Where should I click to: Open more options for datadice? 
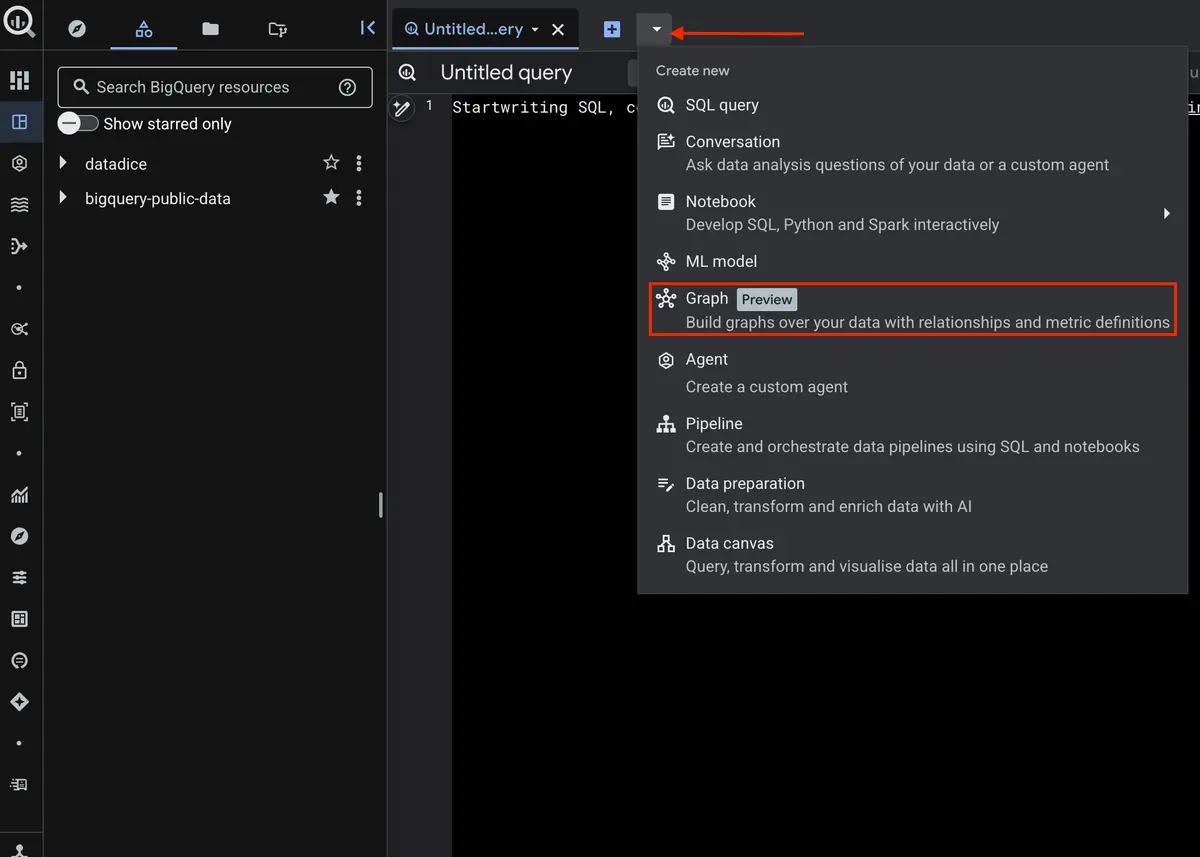(x=359, y=163)
